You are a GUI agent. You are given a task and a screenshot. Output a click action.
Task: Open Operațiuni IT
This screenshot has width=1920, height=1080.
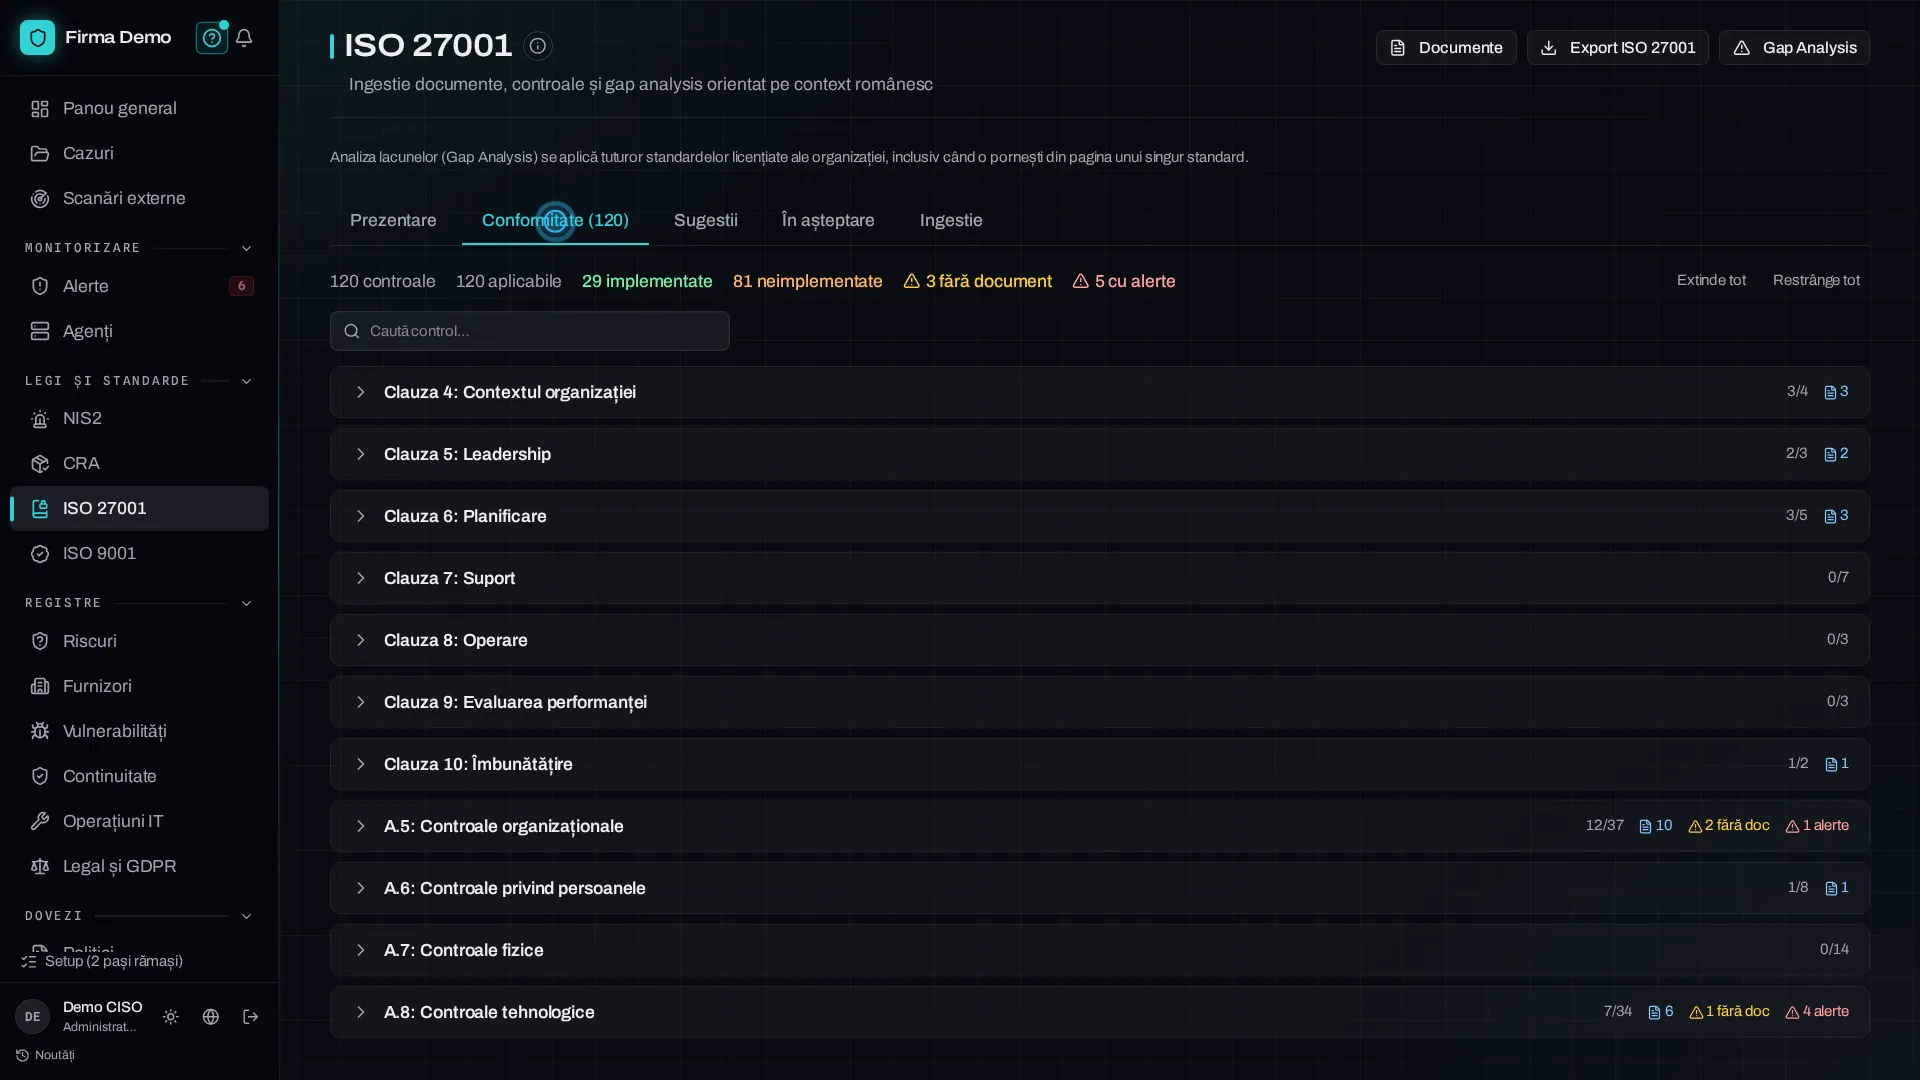[139, 821]
